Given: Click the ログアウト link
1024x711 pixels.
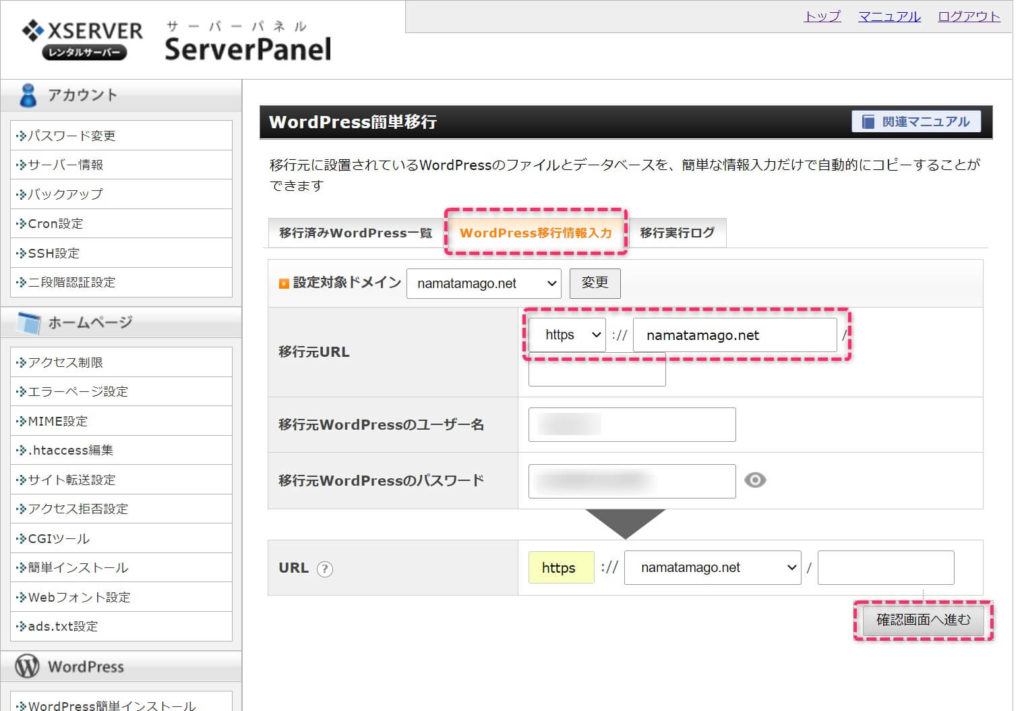Looking at the screenshot, I should [968, 16].
